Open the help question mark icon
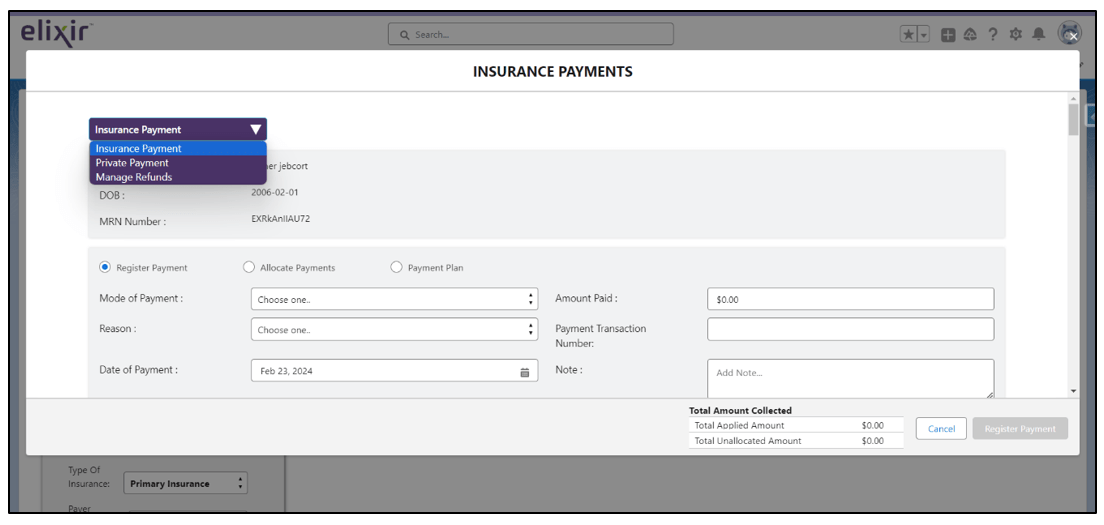1104x525 pixels. click(x=993, y=34)
